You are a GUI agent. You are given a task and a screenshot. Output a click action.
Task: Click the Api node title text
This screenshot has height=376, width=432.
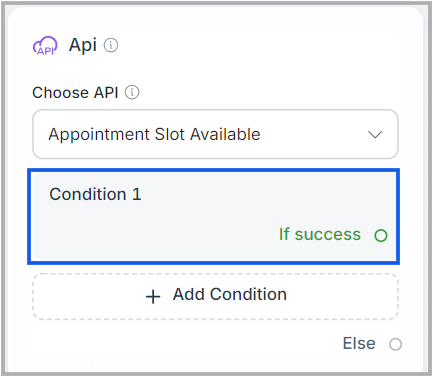(x=83, y=45)
